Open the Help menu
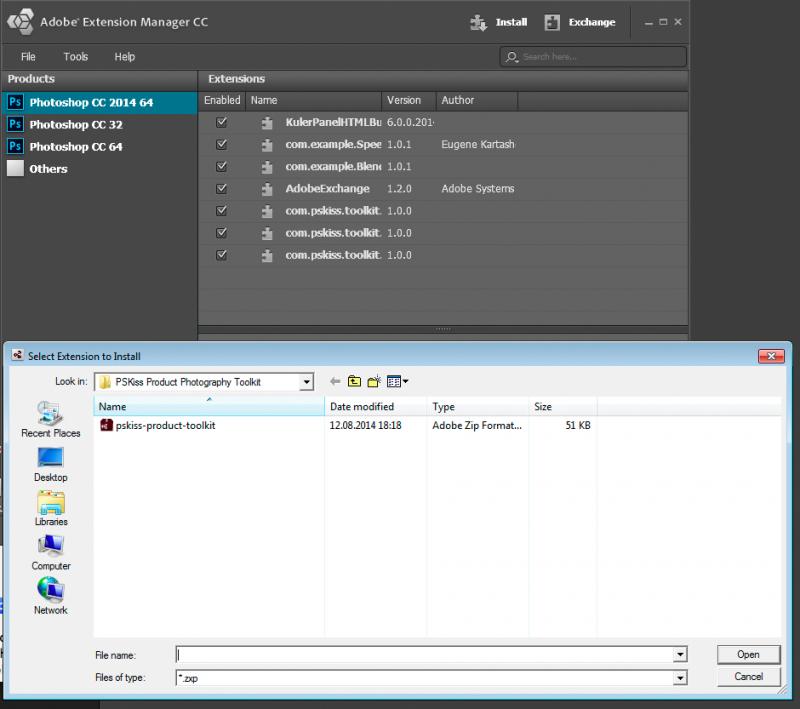Viewport: 800px width, 709px height. point(124,57)
